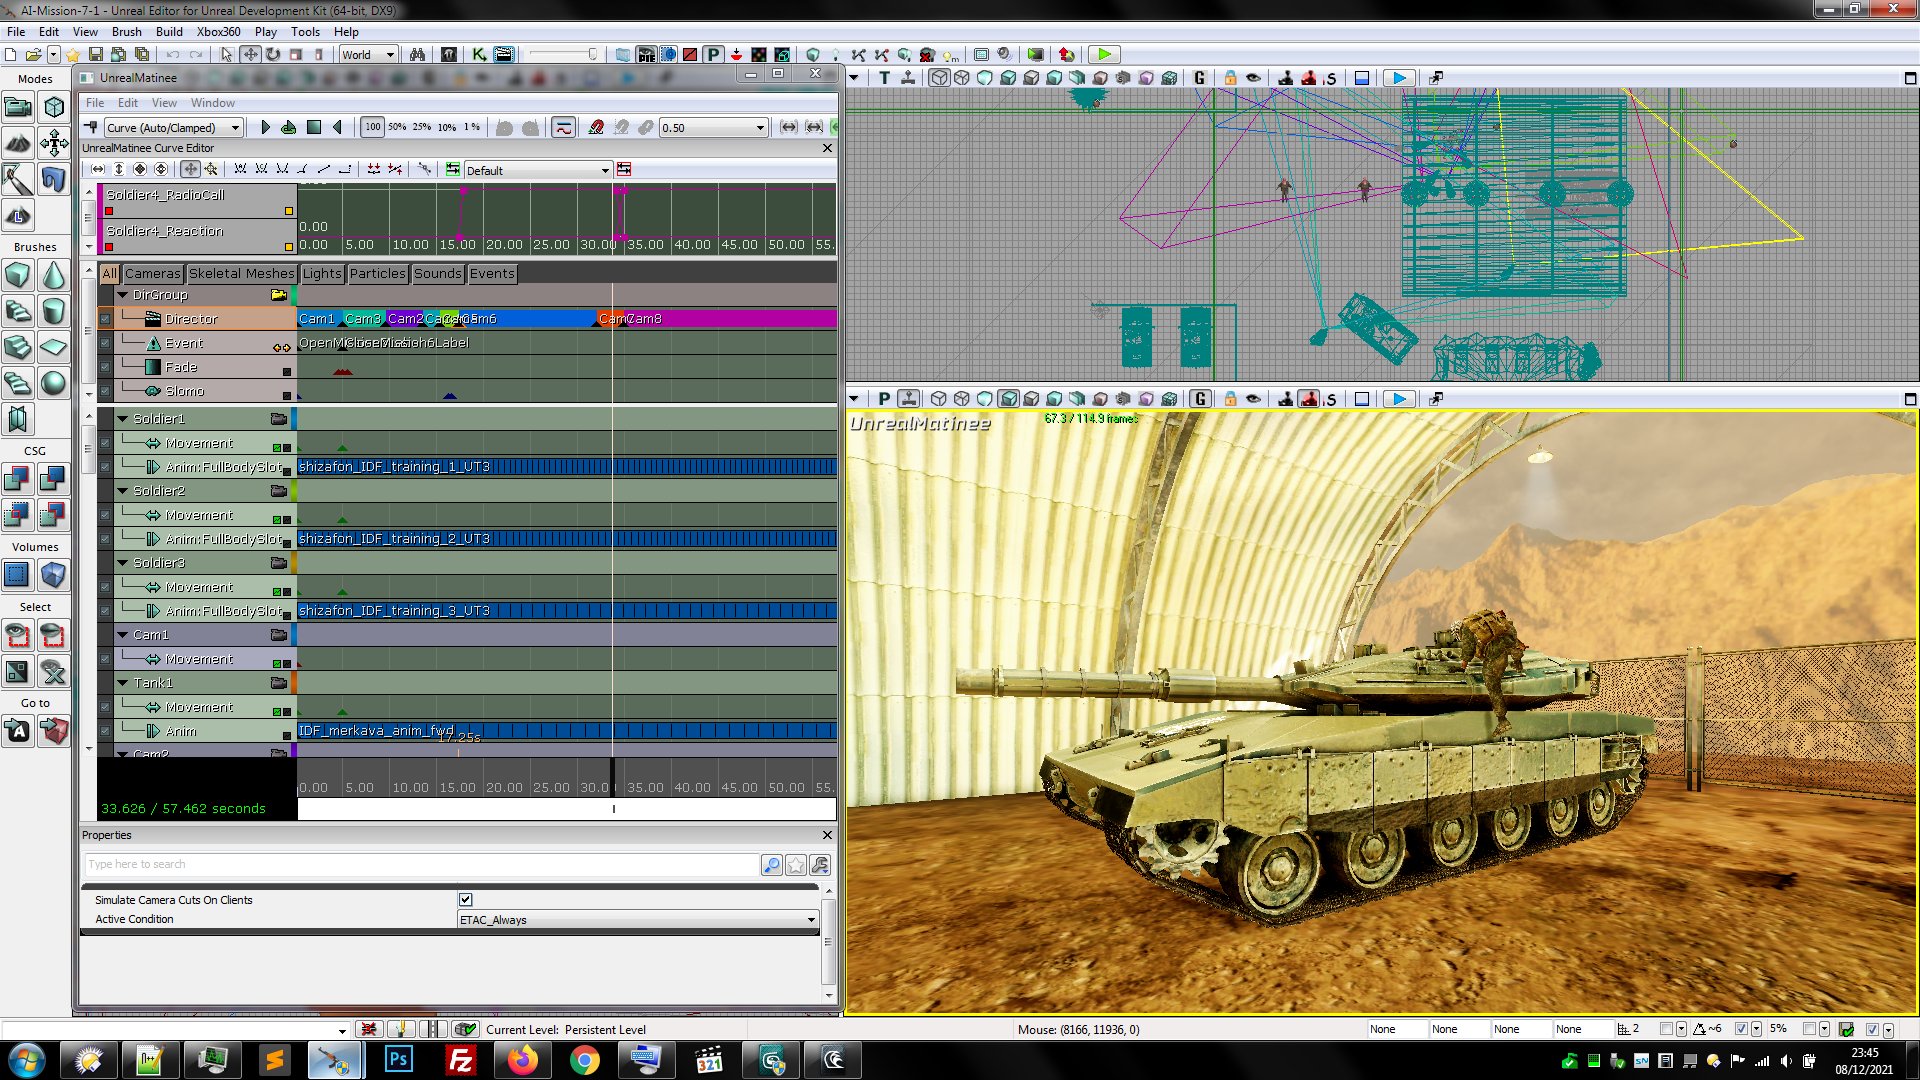Click the Default group filter button

[534, 169]
